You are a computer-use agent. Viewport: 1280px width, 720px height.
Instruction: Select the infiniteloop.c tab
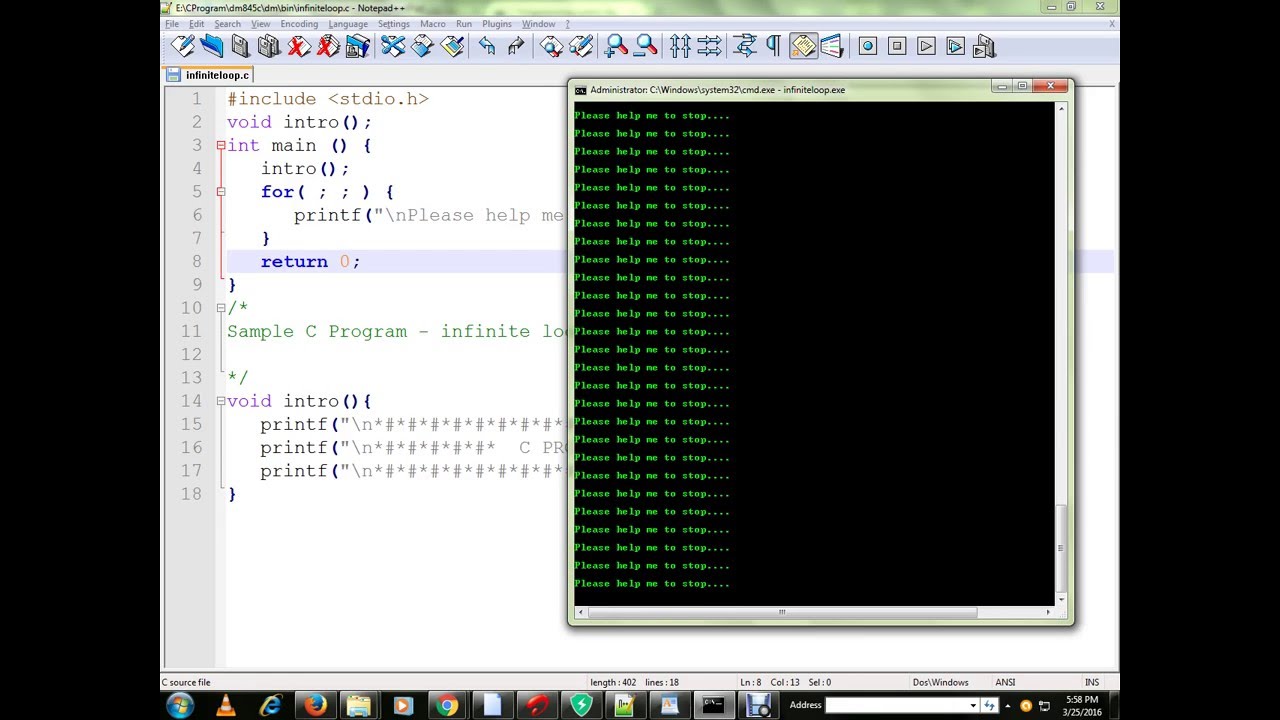coord(210,75)
